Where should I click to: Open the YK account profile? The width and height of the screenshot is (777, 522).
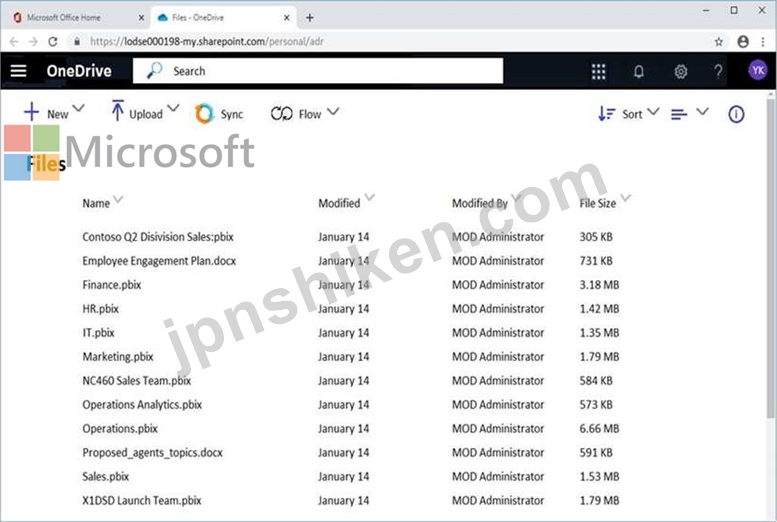[758, 70]
